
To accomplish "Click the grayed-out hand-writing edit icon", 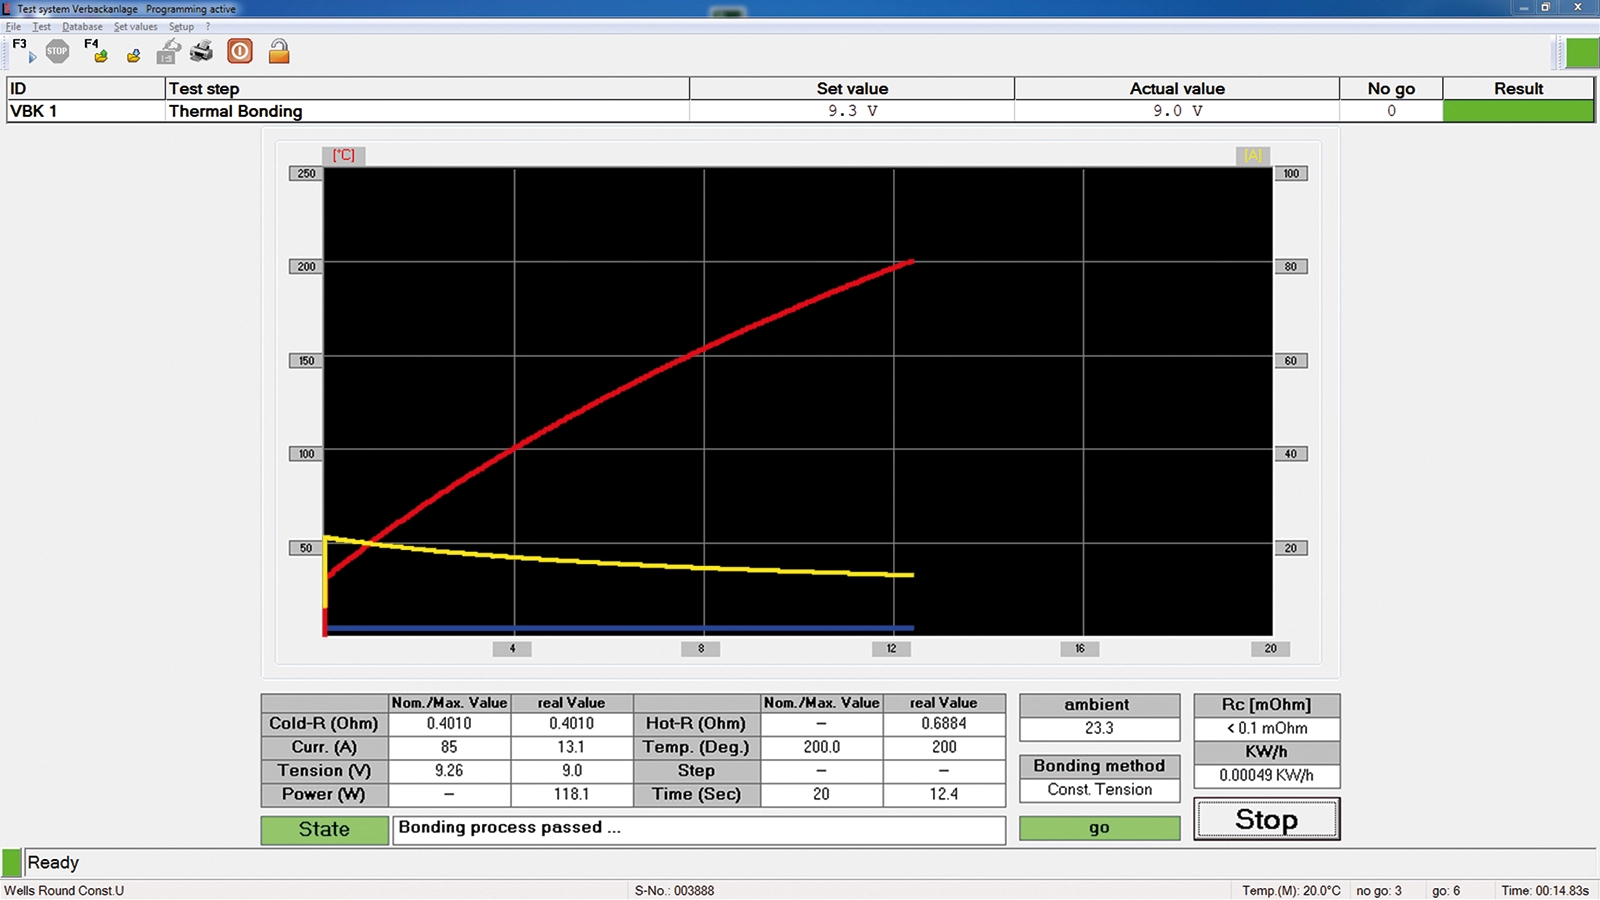I will tap(168, 52).
